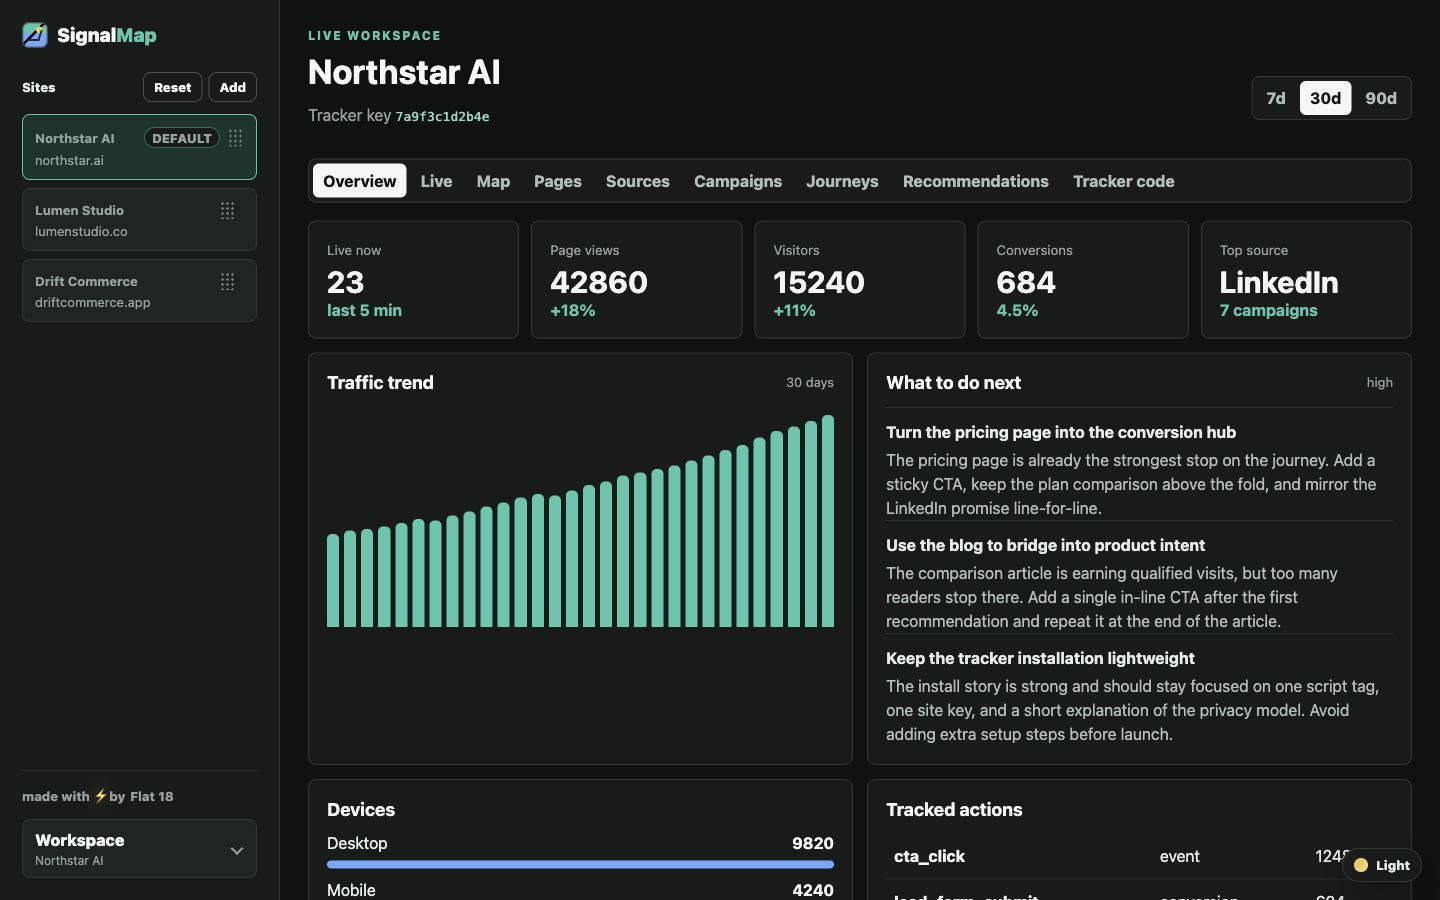The width and height of the screenshot is (1440, 900).
Task: Grab the Lumen Studio drag handle
Action: pos(228,210)
